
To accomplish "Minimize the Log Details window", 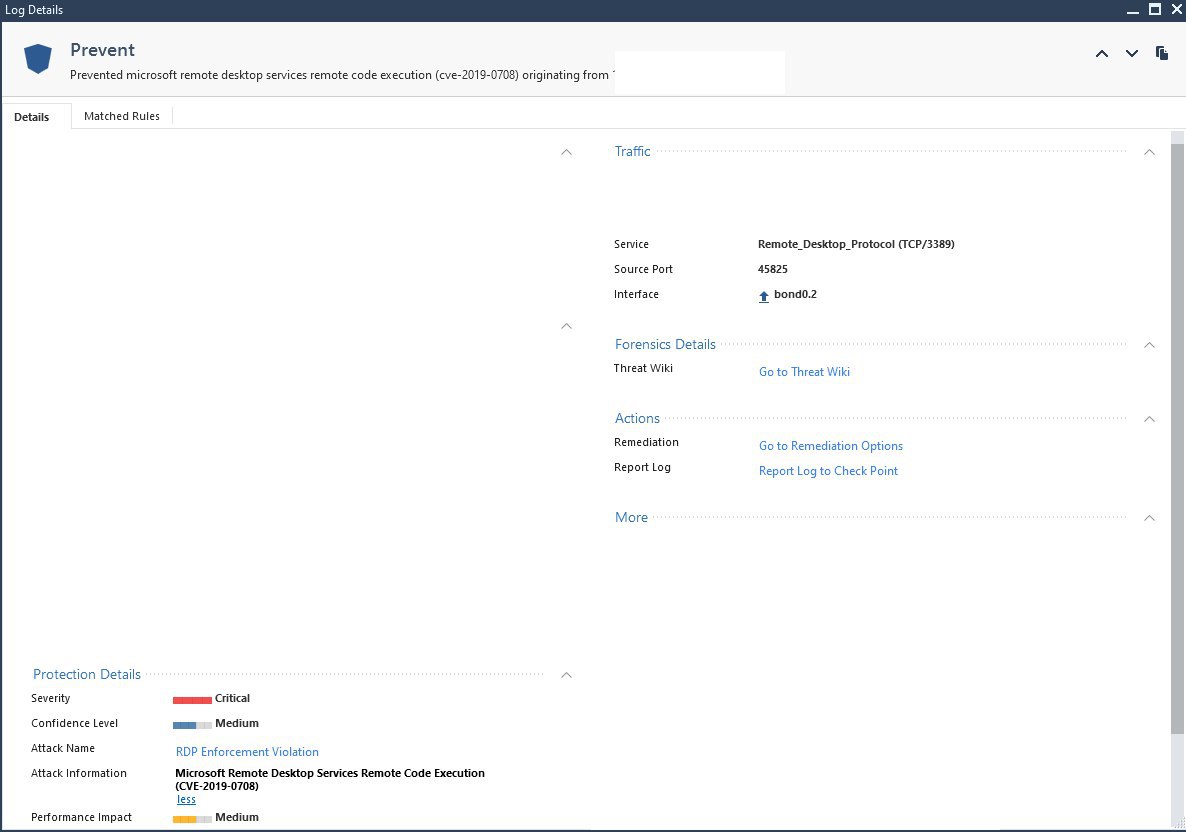I will (1132, 10).
